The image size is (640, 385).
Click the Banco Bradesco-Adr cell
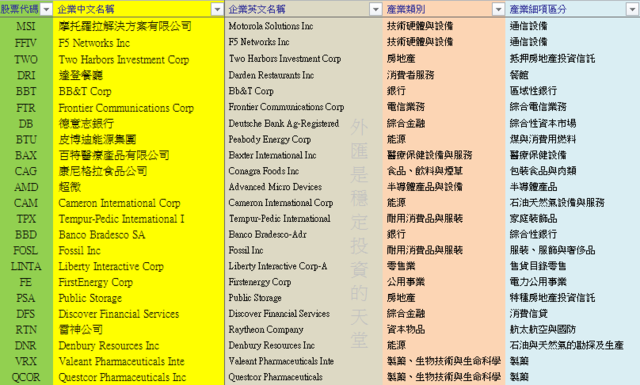[x=304, y=235]
